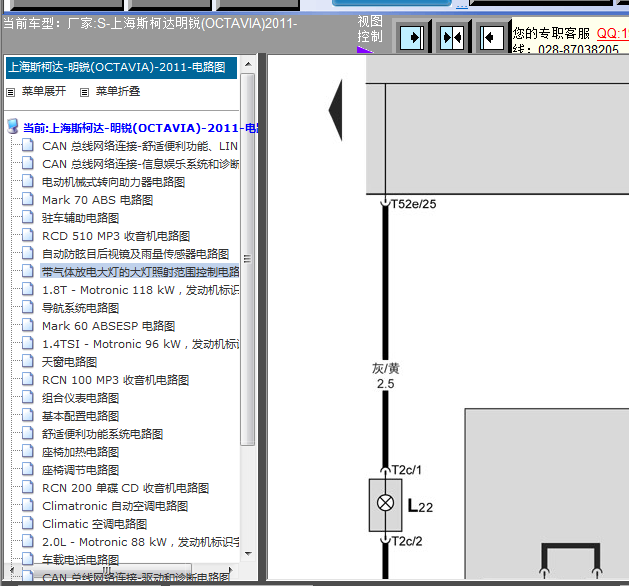The height and width of the screenshot is (586, 629).
Task: Open 座椅调节电路图
Action: tap(81, 470)
